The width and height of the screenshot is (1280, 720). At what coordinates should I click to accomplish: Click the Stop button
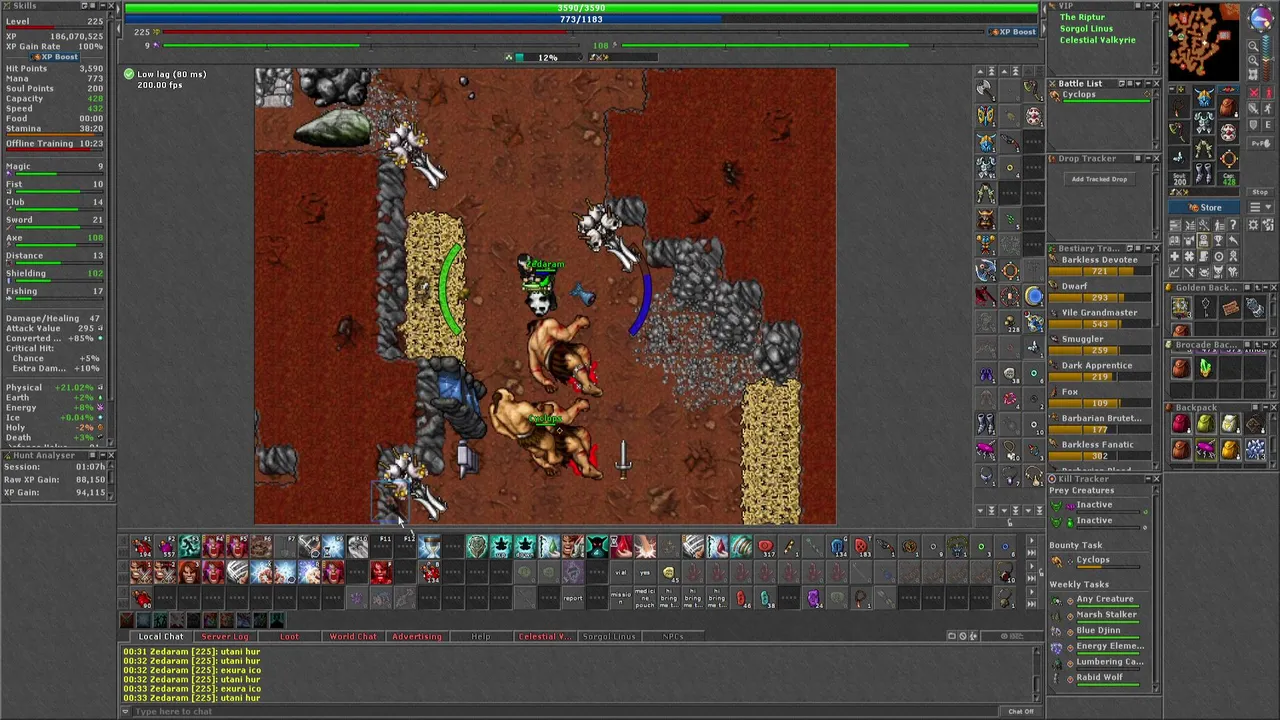(1260, 192)
